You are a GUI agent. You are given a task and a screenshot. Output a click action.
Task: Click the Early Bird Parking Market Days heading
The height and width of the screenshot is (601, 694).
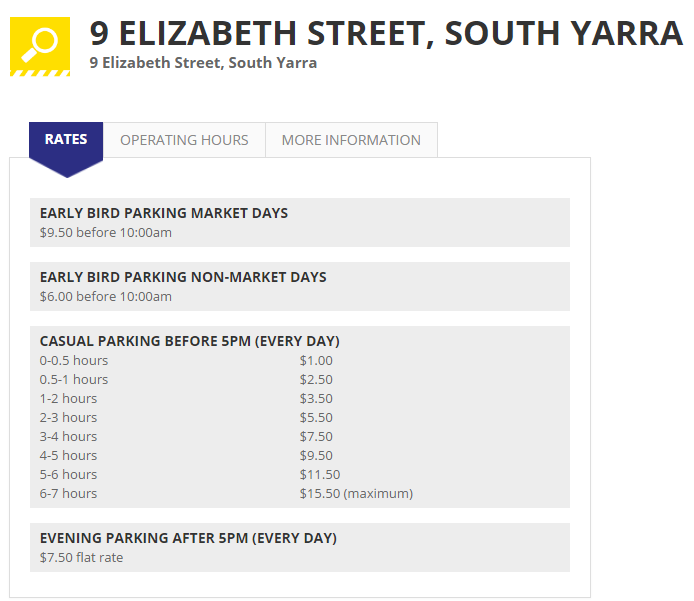[x=164, y=213]
